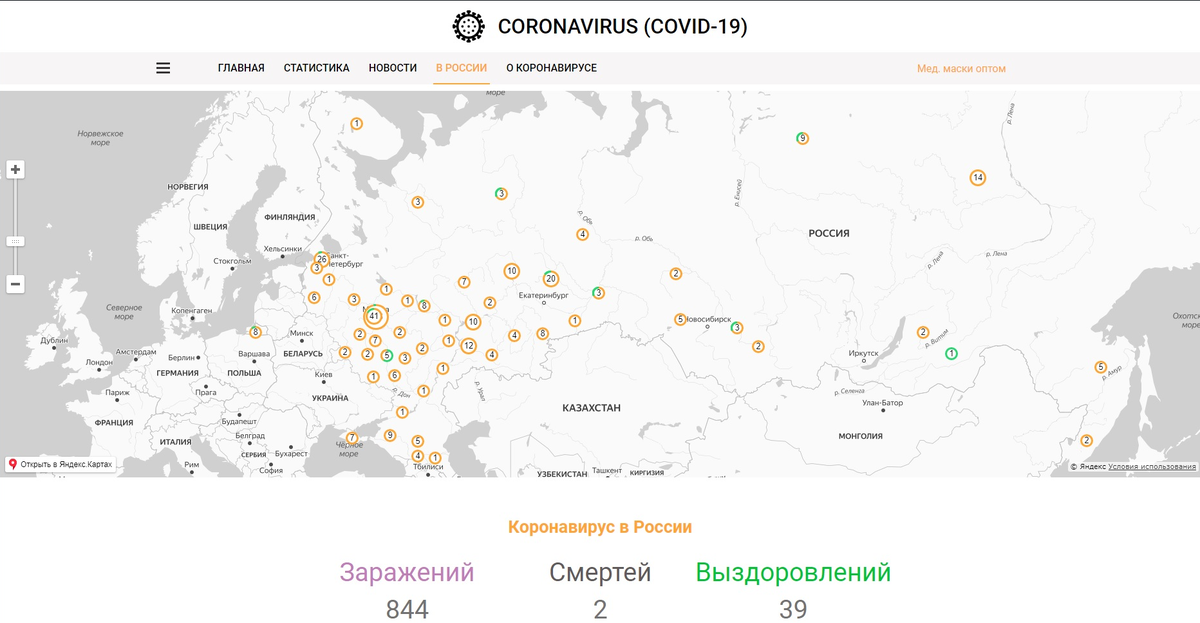
Task: Click the CORONAVIRUS (COVID-19) site title
Action: 622,27
